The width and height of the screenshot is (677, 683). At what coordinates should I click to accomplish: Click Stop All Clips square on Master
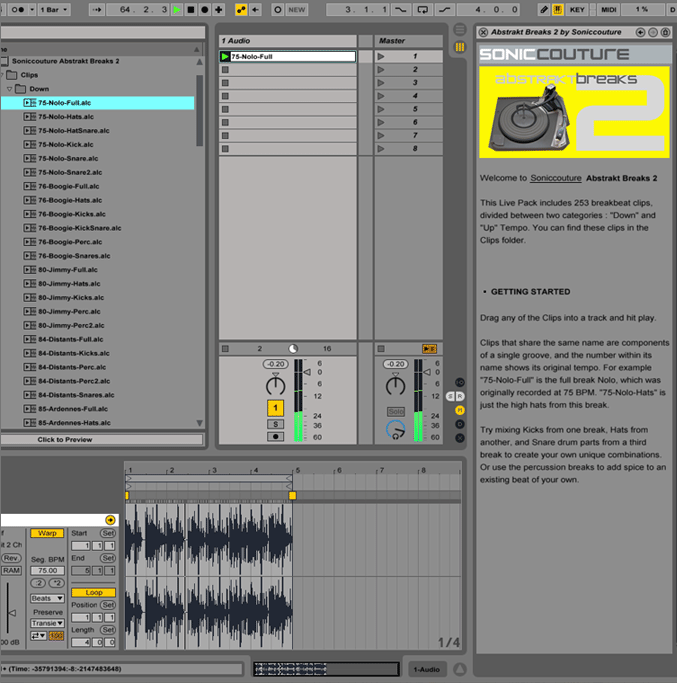tap(381, 349)
